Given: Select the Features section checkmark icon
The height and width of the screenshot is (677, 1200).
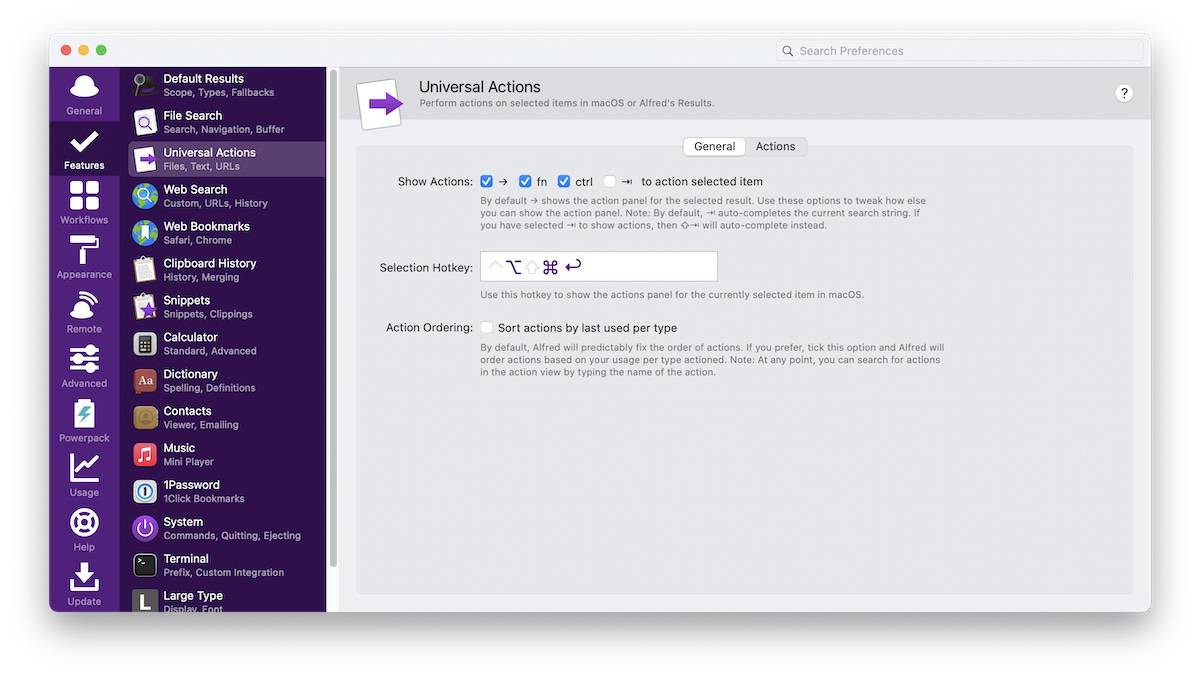Looking at the screenshot, I should pyautogui.click(x=84, y=141).
